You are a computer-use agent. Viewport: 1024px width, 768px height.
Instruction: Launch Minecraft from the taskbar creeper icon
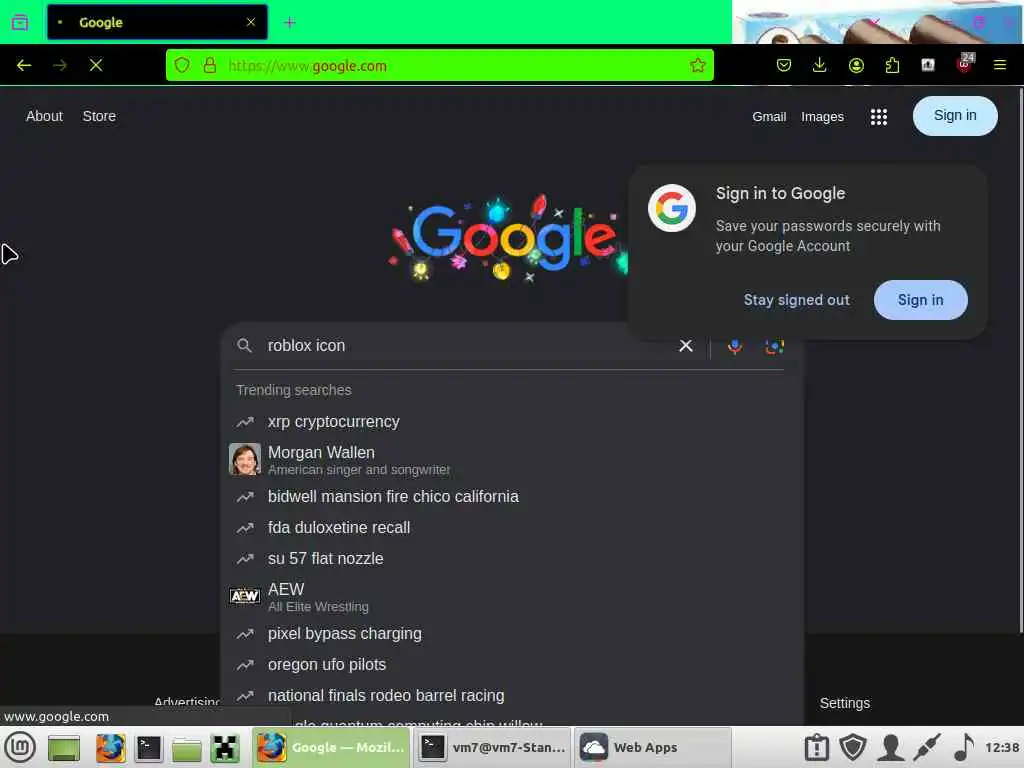[225, 748]
